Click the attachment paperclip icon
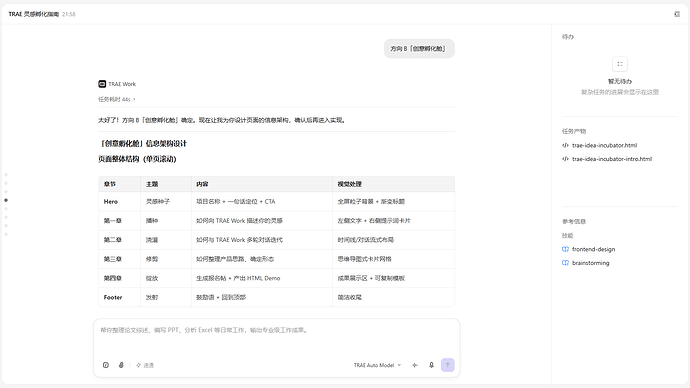Viewport: 690px width, 388px height. click(121, 365)
